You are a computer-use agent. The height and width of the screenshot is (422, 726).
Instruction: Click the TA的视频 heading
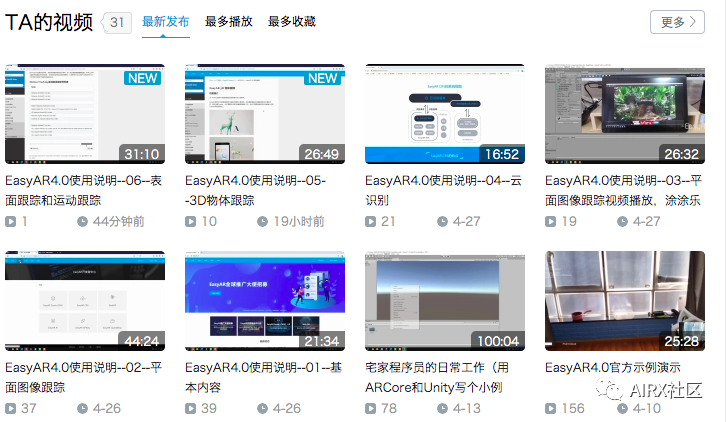49,22
